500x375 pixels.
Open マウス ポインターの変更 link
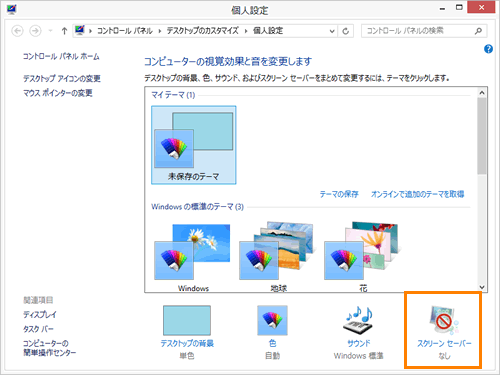58,93
